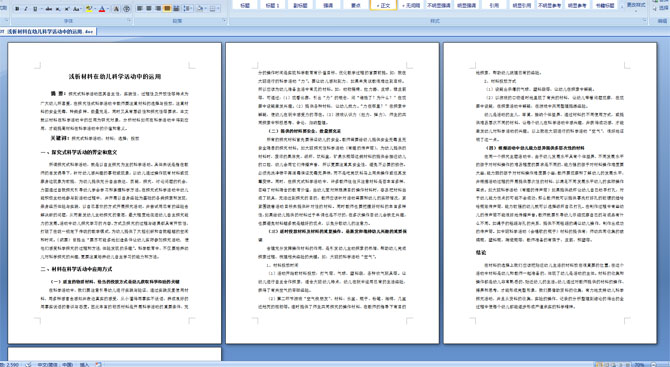
Task: Click the first page thumbnail of the document
Action: point(115,193)
